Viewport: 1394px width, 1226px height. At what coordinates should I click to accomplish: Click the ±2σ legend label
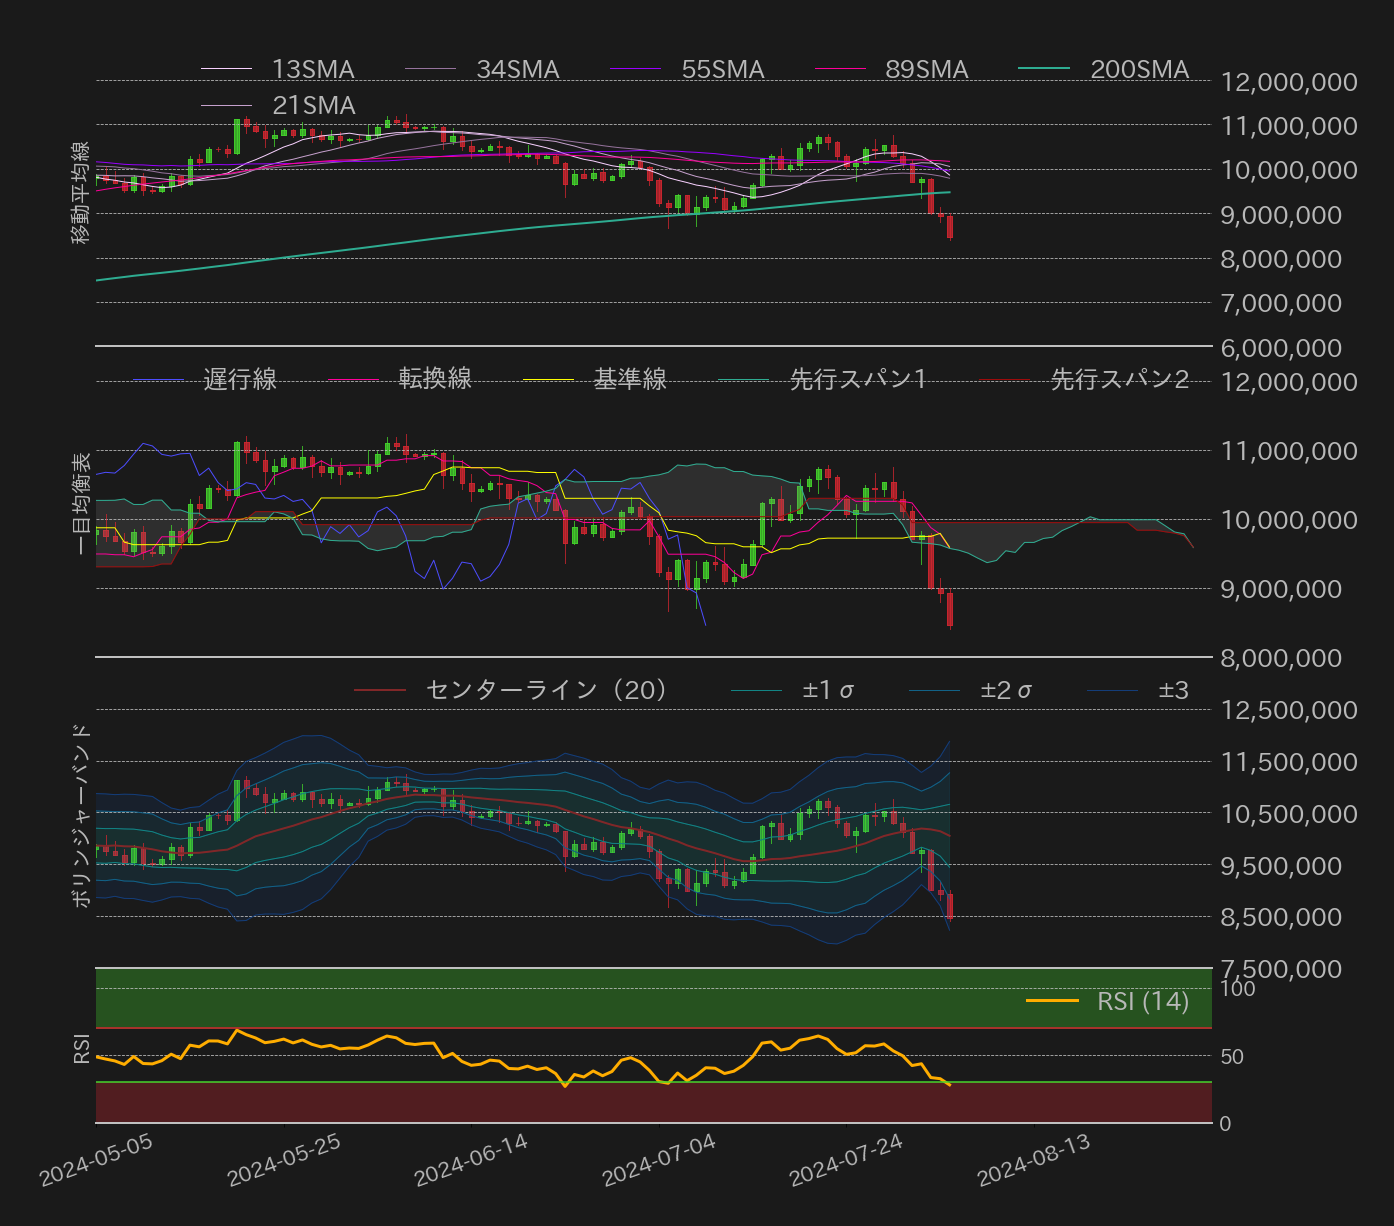pyautogui.click(x=1005, y=690)
